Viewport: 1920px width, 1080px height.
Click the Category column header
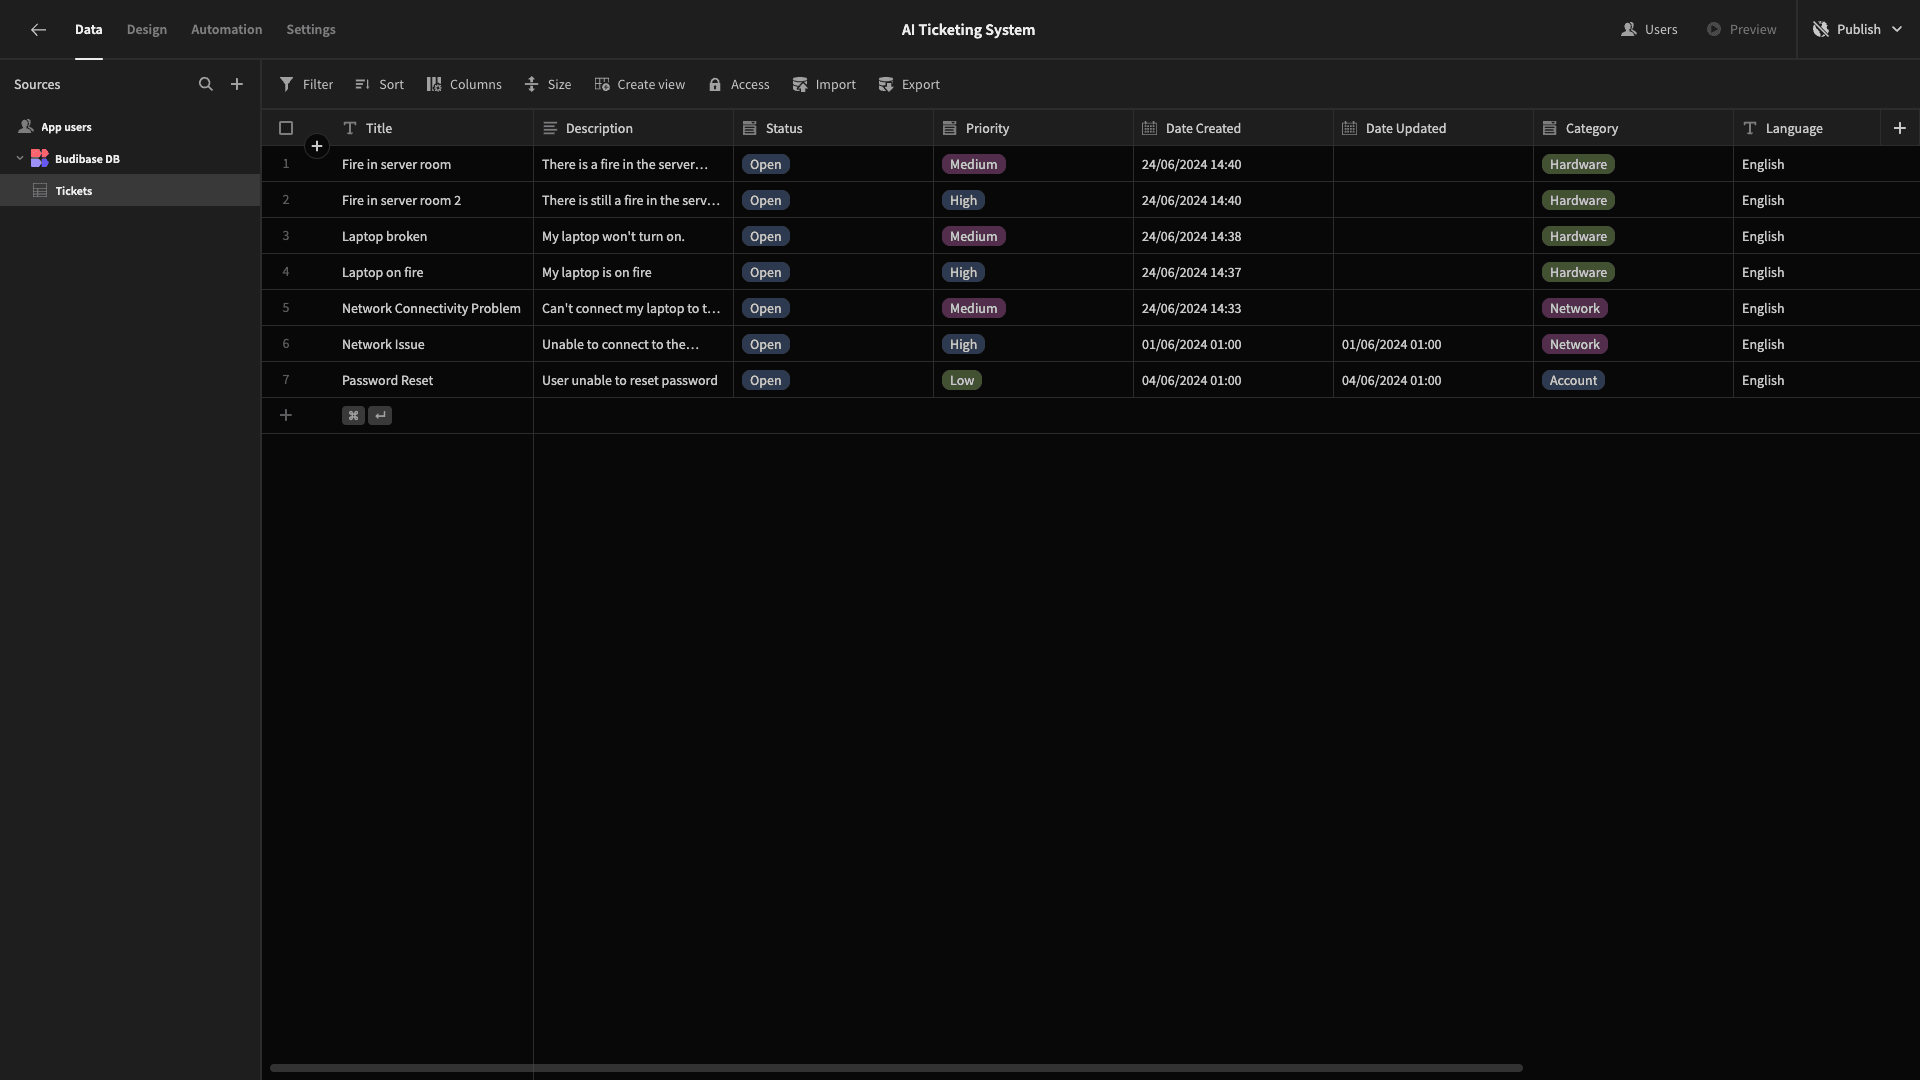[x=1633, y=128]
